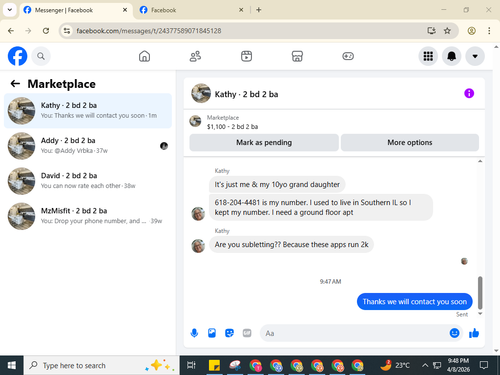Click the address bar URL
Screen dimensions: 500x375
tap(149, 31)
